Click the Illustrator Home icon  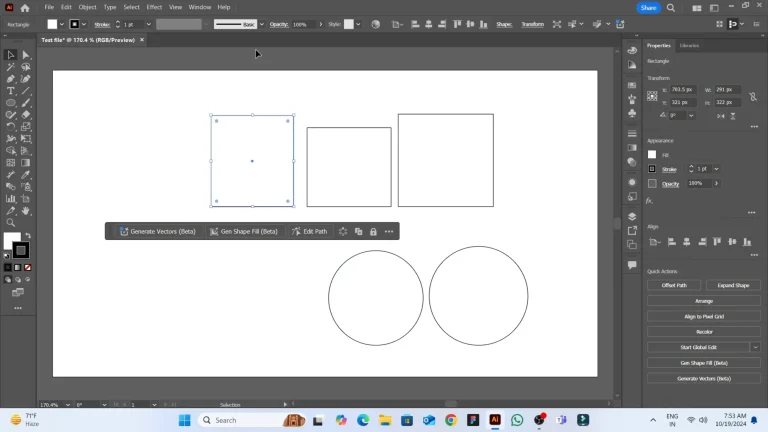coord(25,7)
